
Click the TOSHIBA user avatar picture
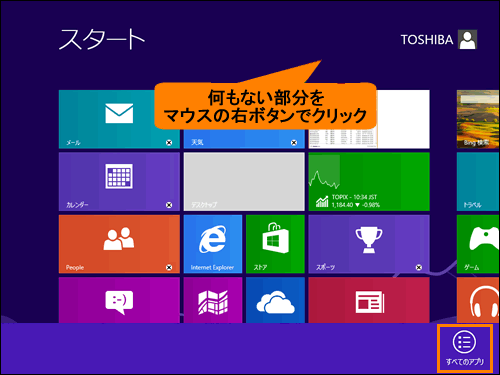[x=468, y=40]
